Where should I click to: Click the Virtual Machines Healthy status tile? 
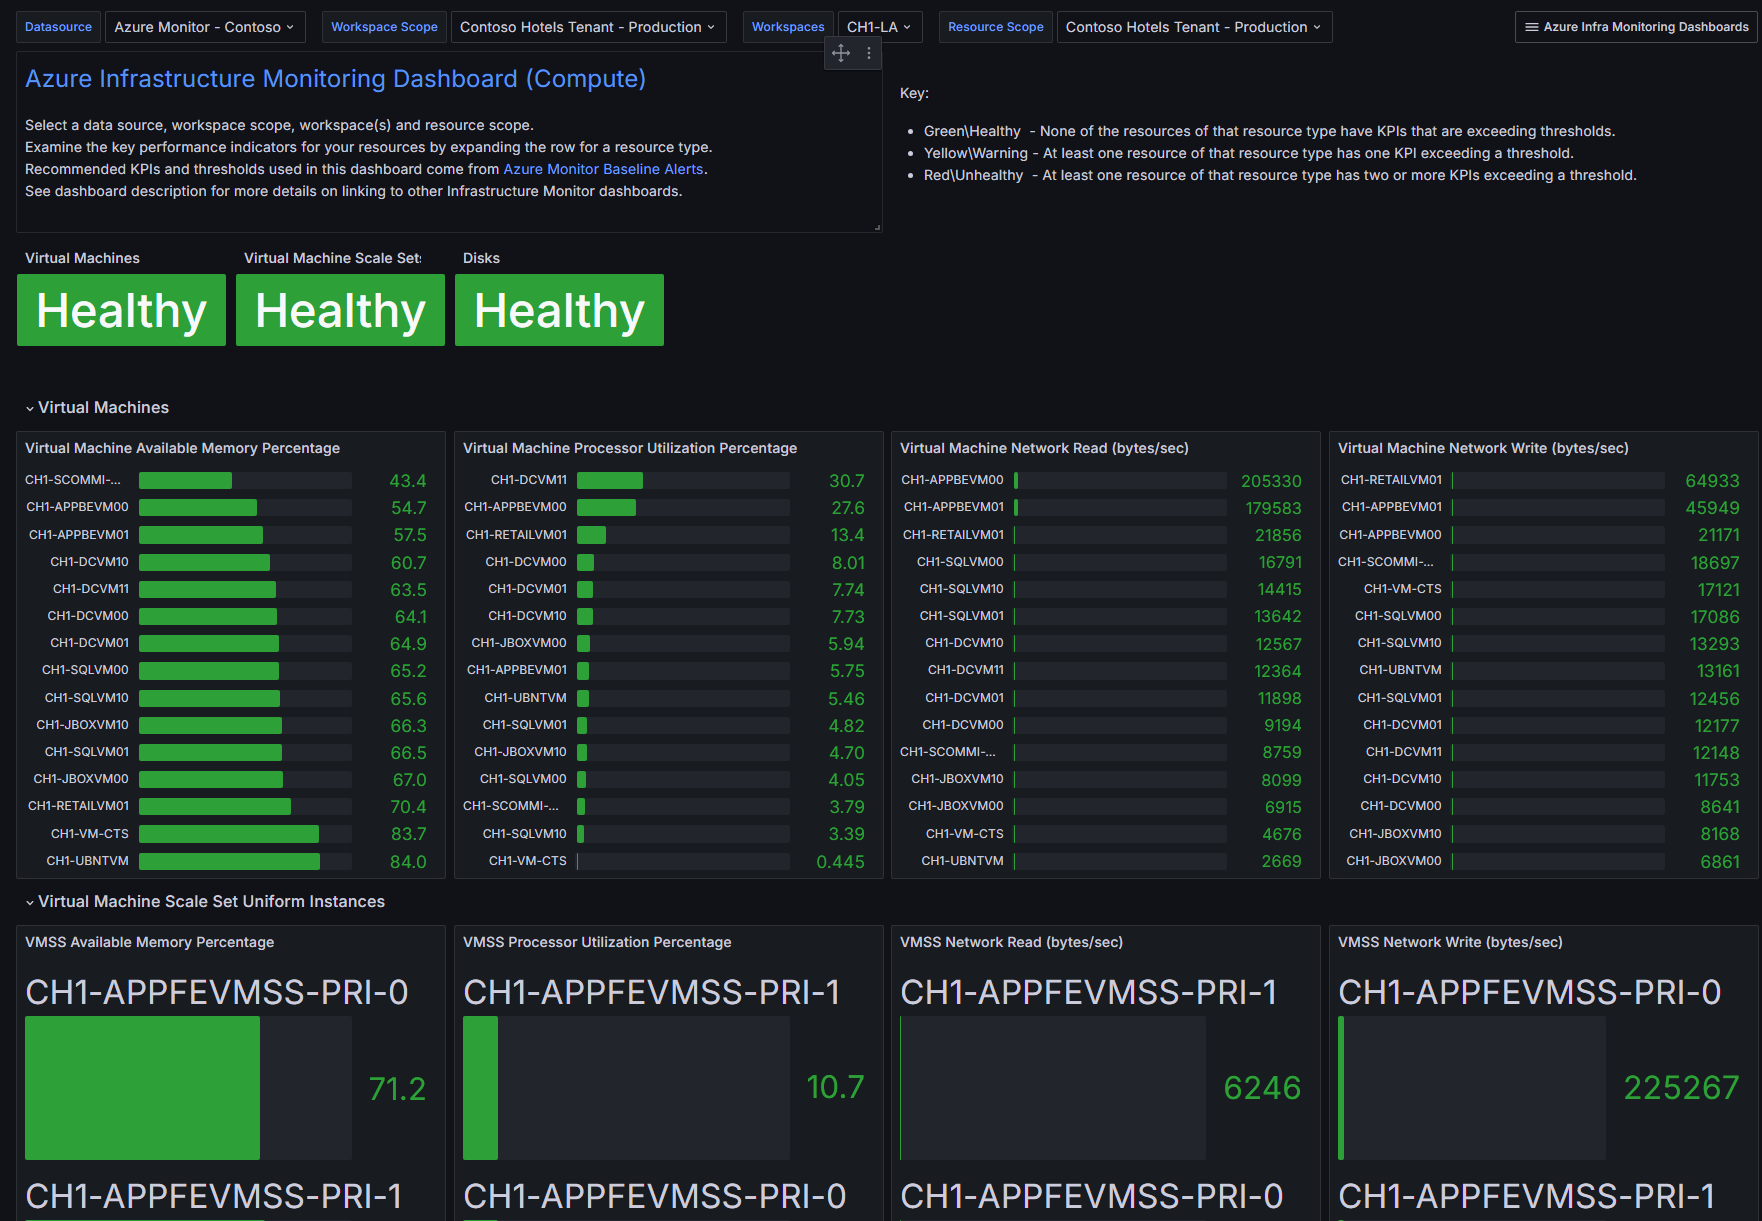121,310
